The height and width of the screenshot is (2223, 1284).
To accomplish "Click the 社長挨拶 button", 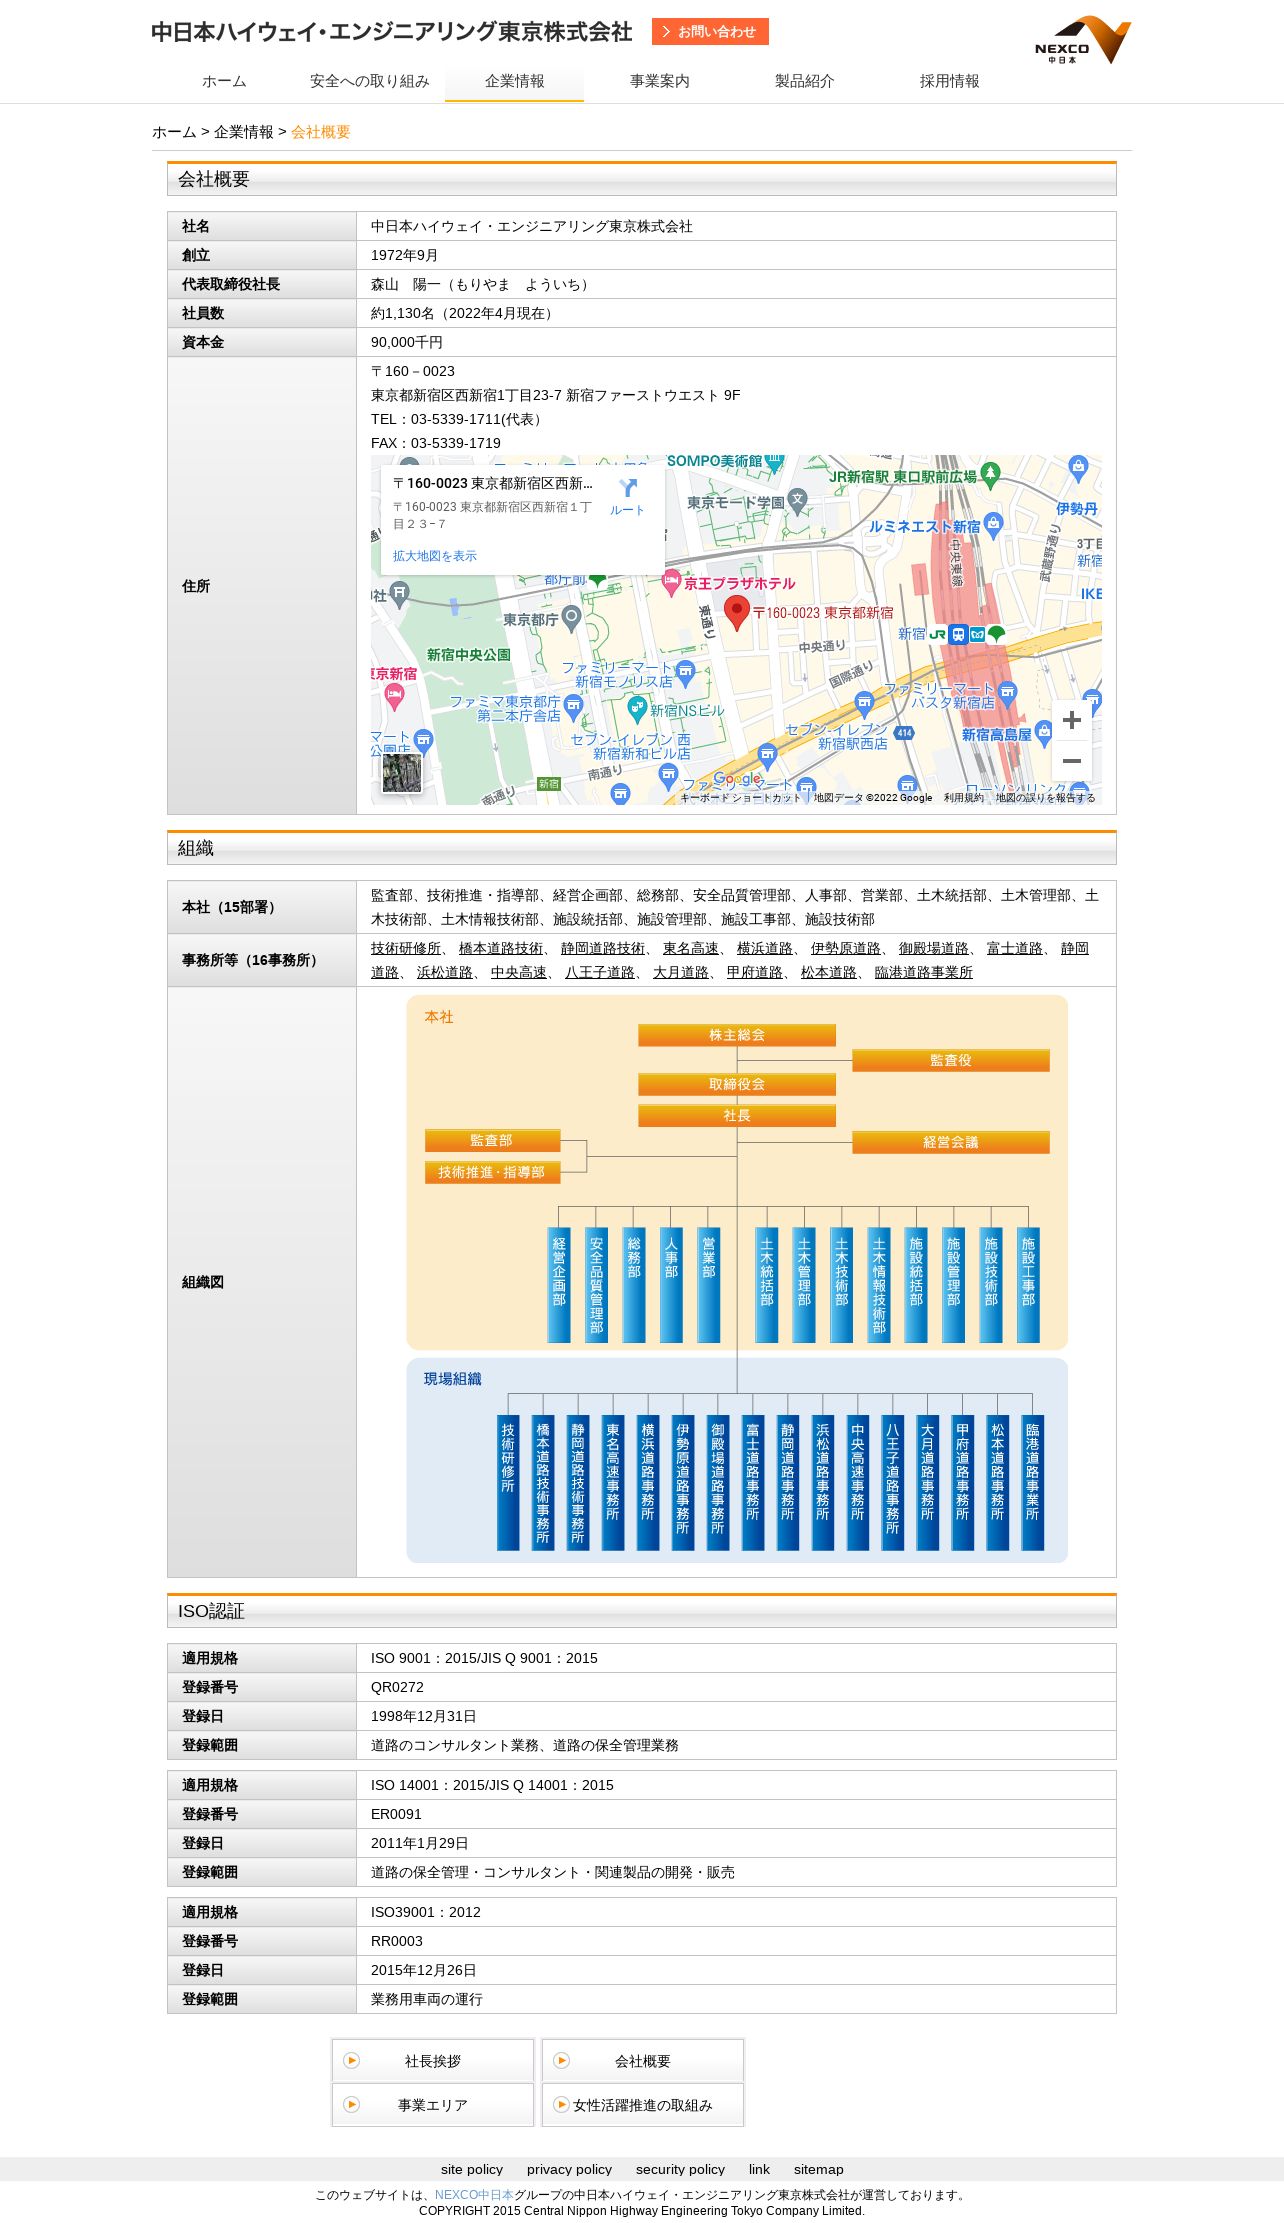I will 433,2061.
